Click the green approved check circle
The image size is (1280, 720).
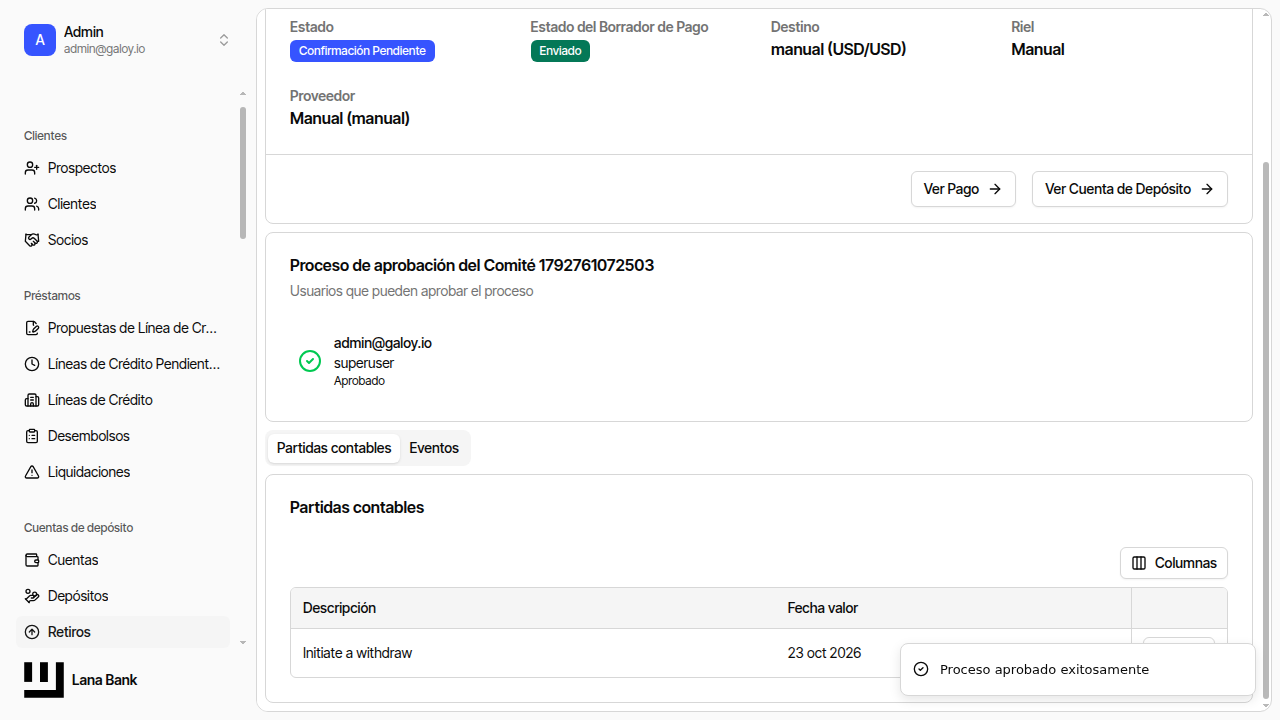point(310,361)
